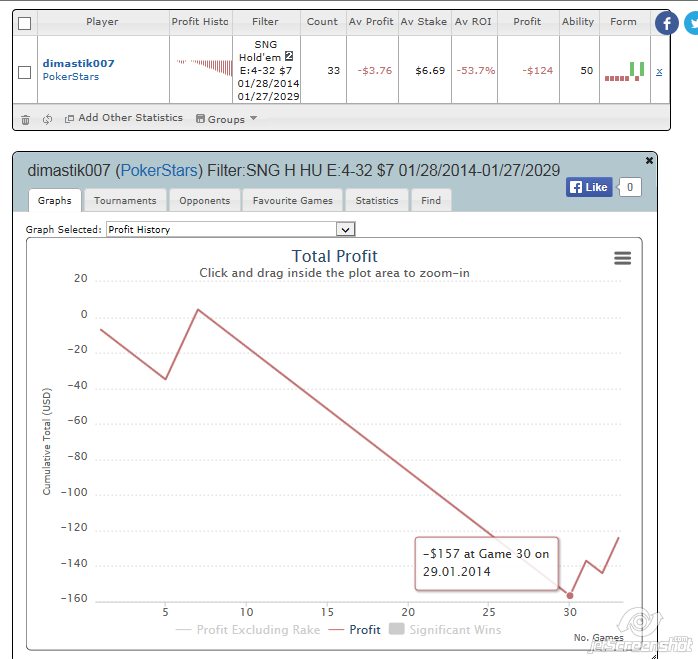
Task: Open the Opponents tab
Action: (x=205, y=200)
